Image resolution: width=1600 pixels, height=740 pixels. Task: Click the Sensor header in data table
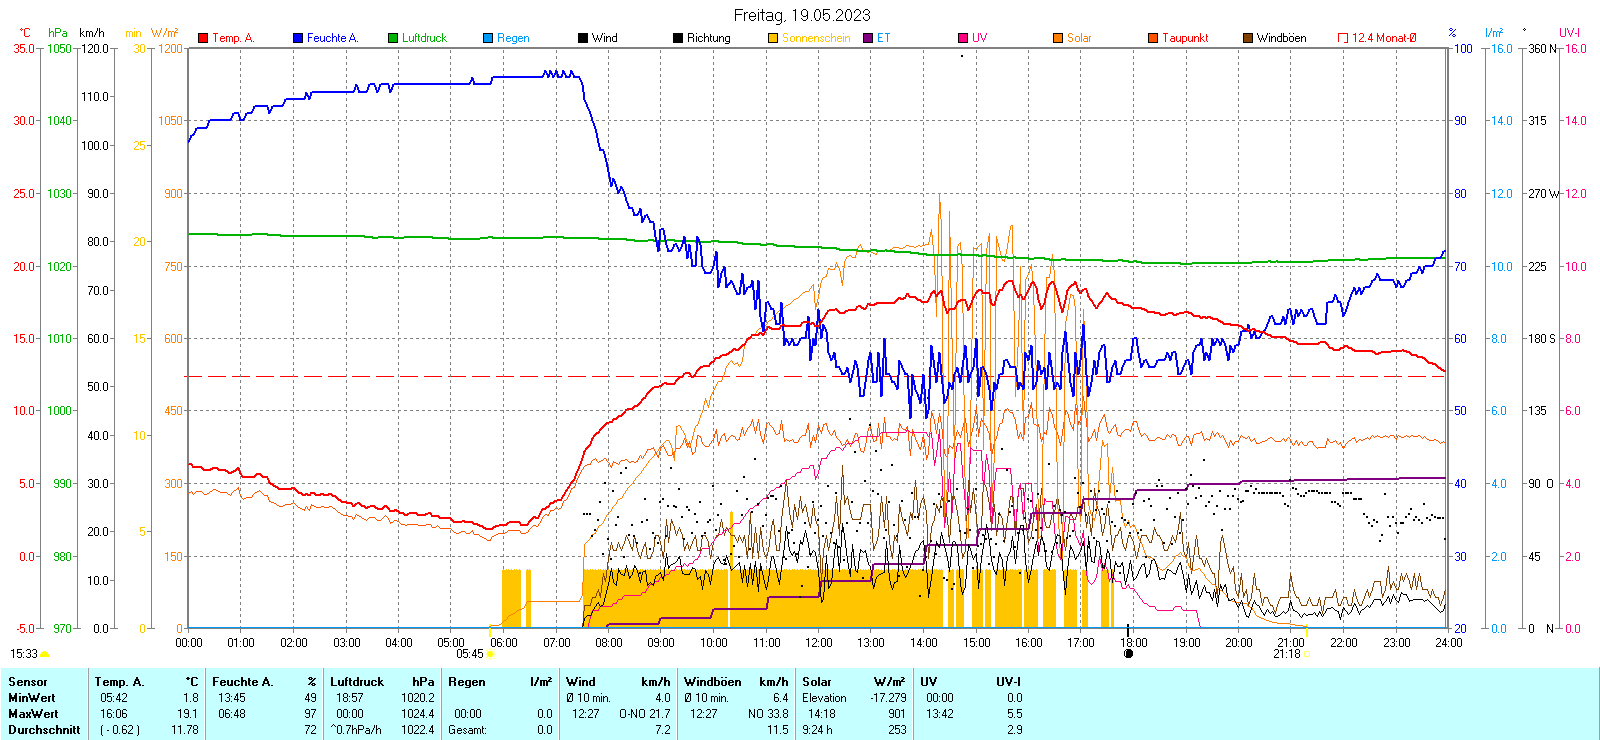28,682
